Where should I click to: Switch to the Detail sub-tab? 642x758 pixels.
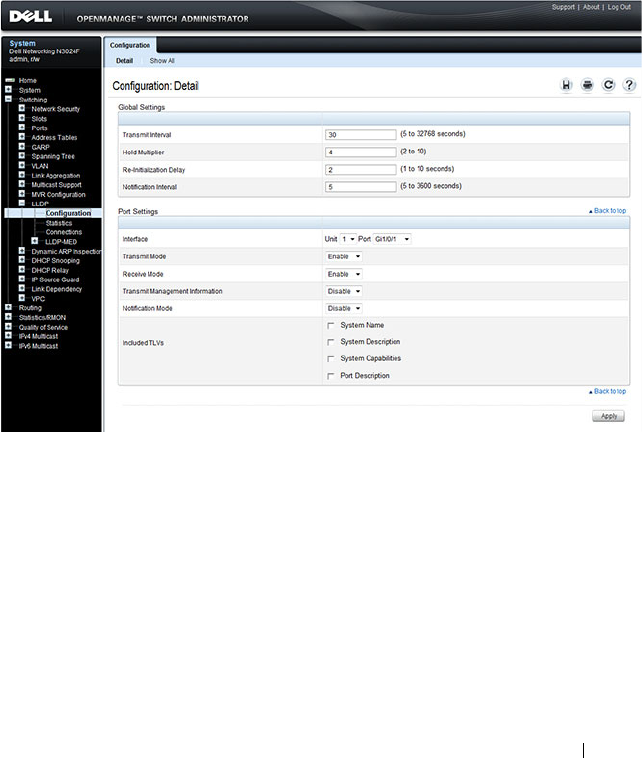pos(124,61)
